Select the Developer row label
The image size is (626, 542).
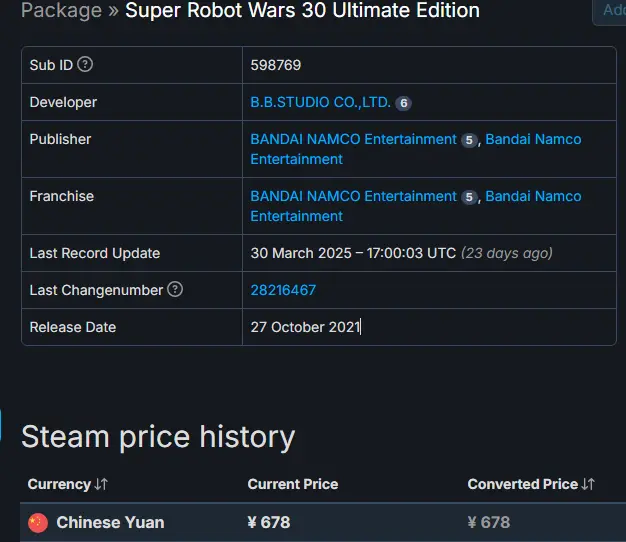63,103
